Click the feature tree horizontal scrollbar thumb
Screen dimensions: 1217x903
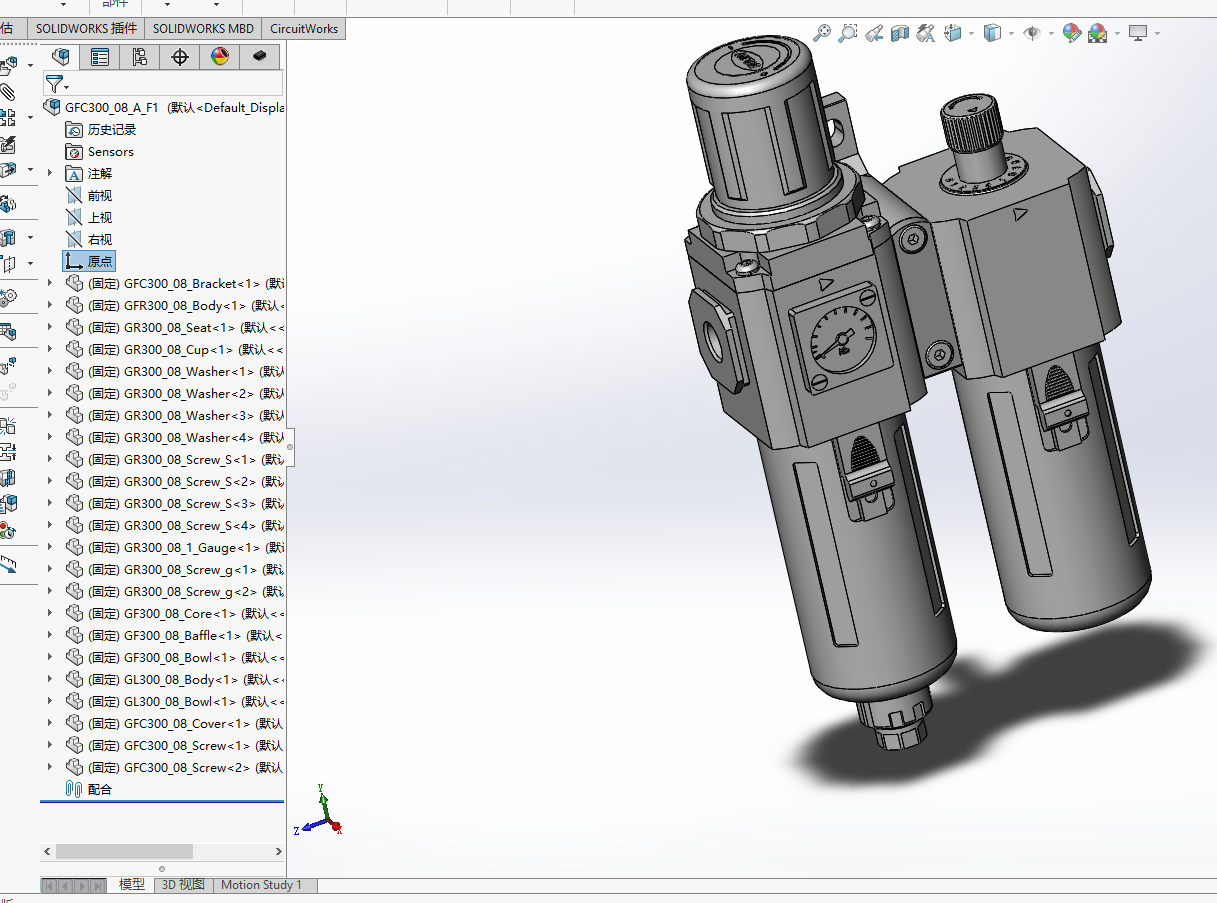click(124, 851)
